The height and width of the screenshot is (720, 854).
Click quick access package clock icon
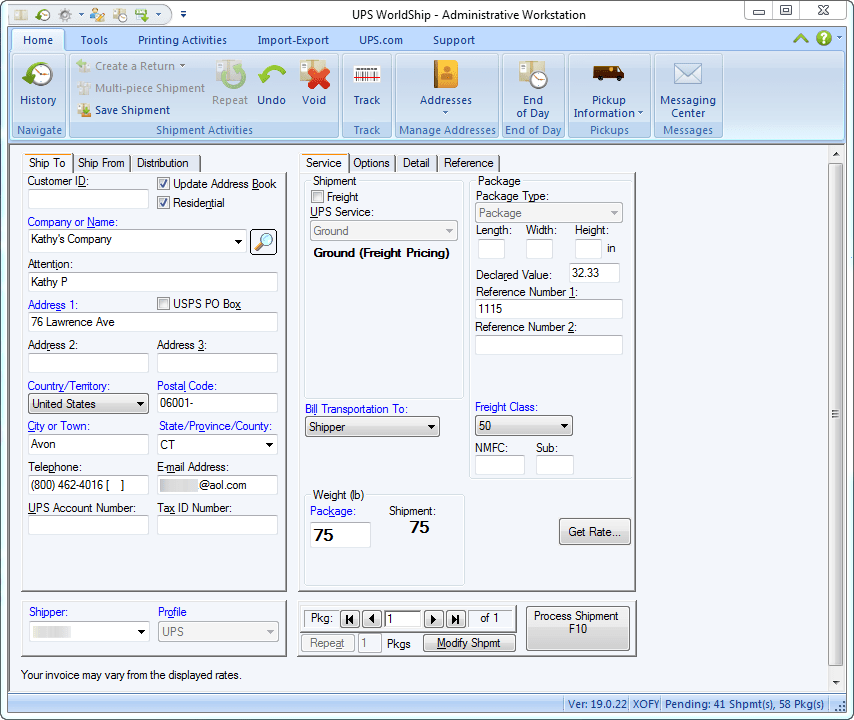[x=119, y=15]
